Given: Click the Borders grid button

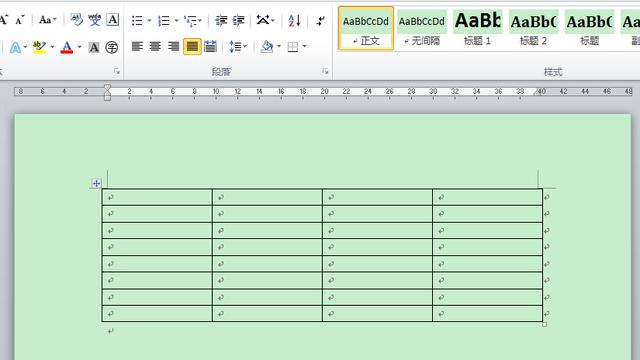Looking at the screenshot, I should pos(293,47).
